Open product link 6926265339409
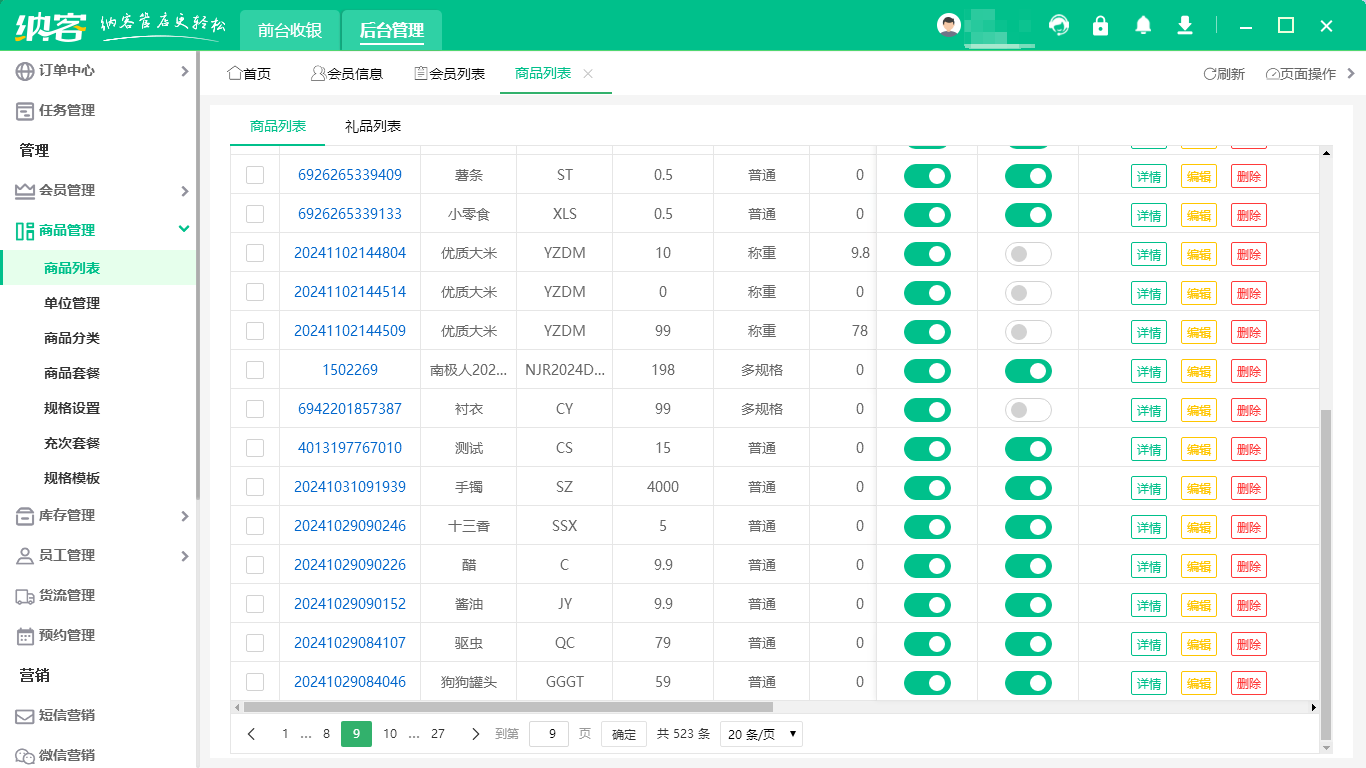The height and width of the screenshot is (768, 1366). pyautogui.click(x=350, y=175)
